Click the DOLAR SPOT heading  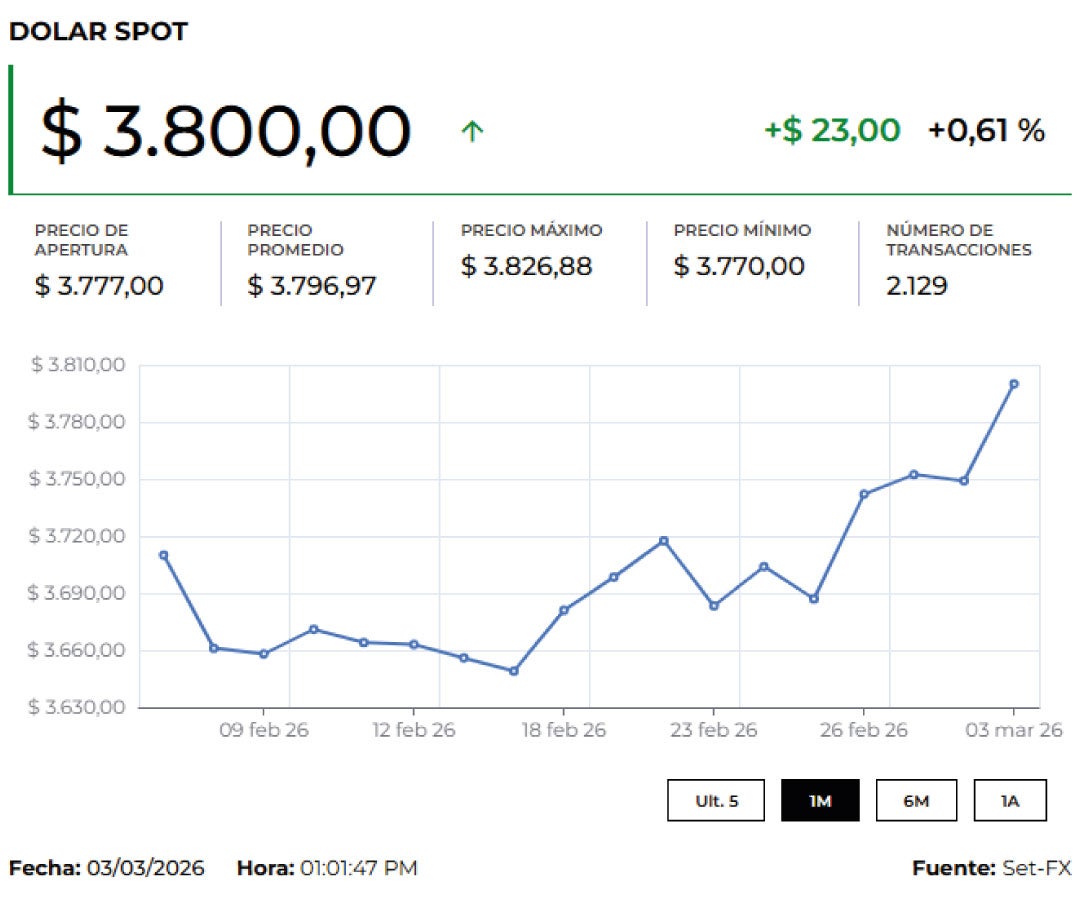click(98, 32)
